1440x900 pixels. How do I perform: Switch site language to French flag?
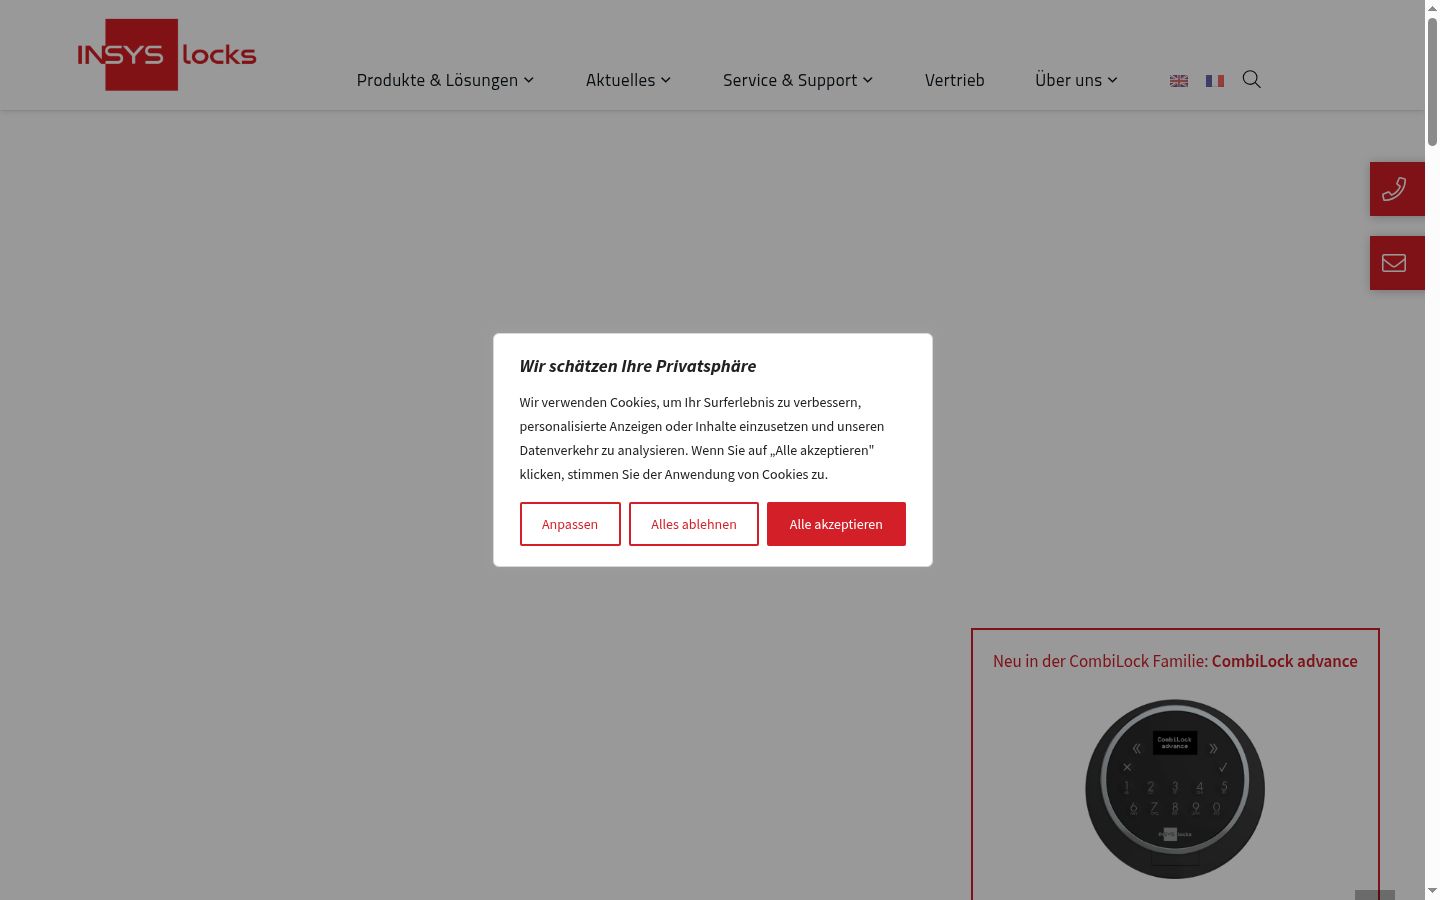pyautogui.click(x=1215, y=81)
